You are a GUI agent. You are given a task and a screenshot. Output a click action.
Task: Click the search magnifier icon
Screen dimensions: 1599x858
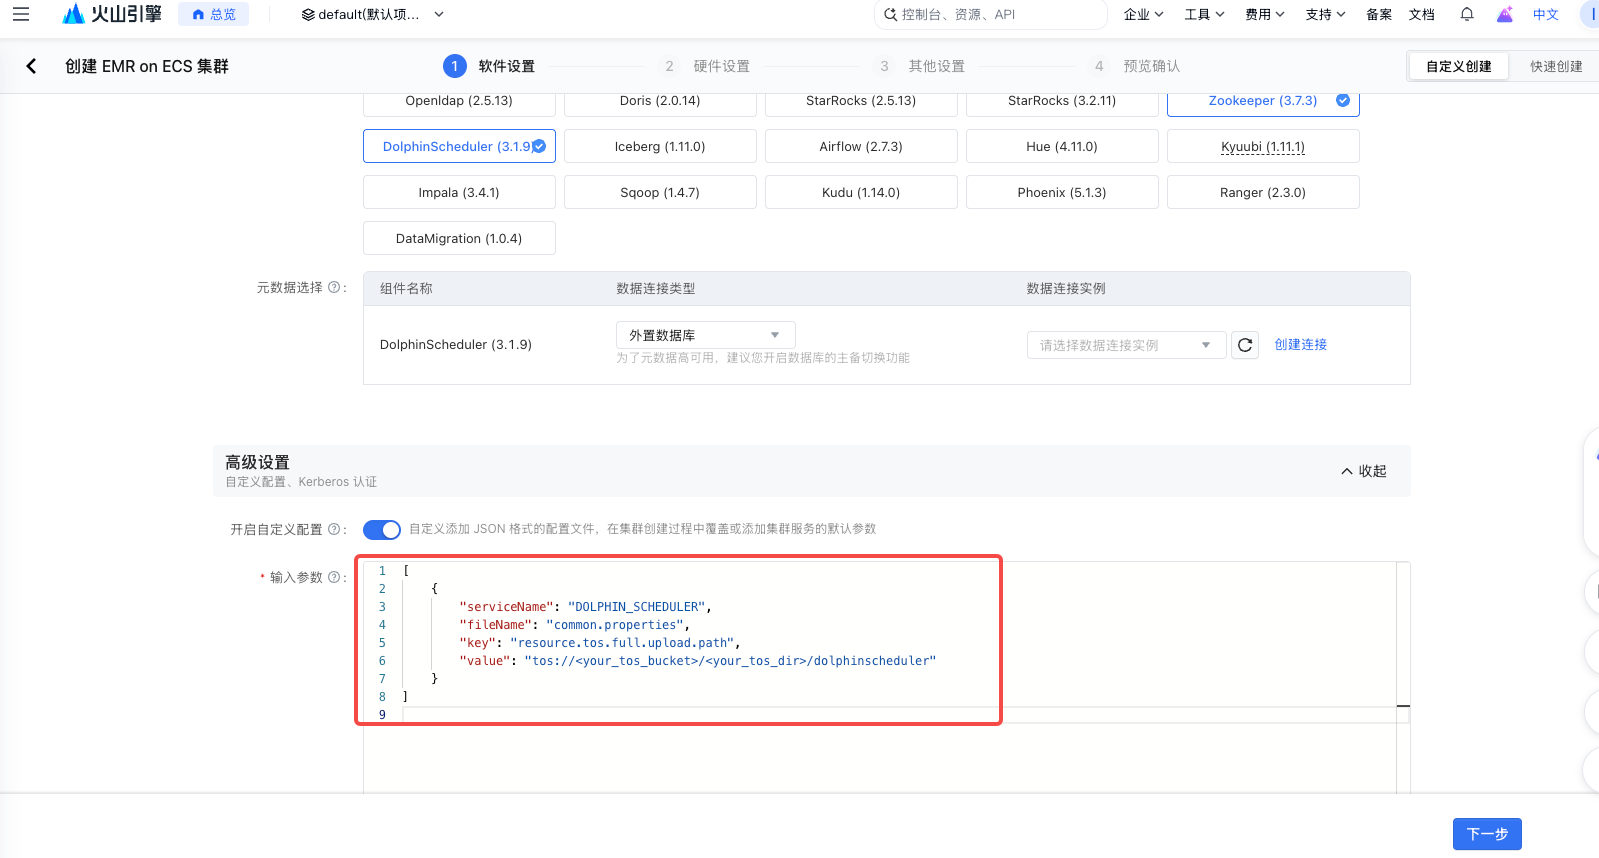(x=890, y=14)
